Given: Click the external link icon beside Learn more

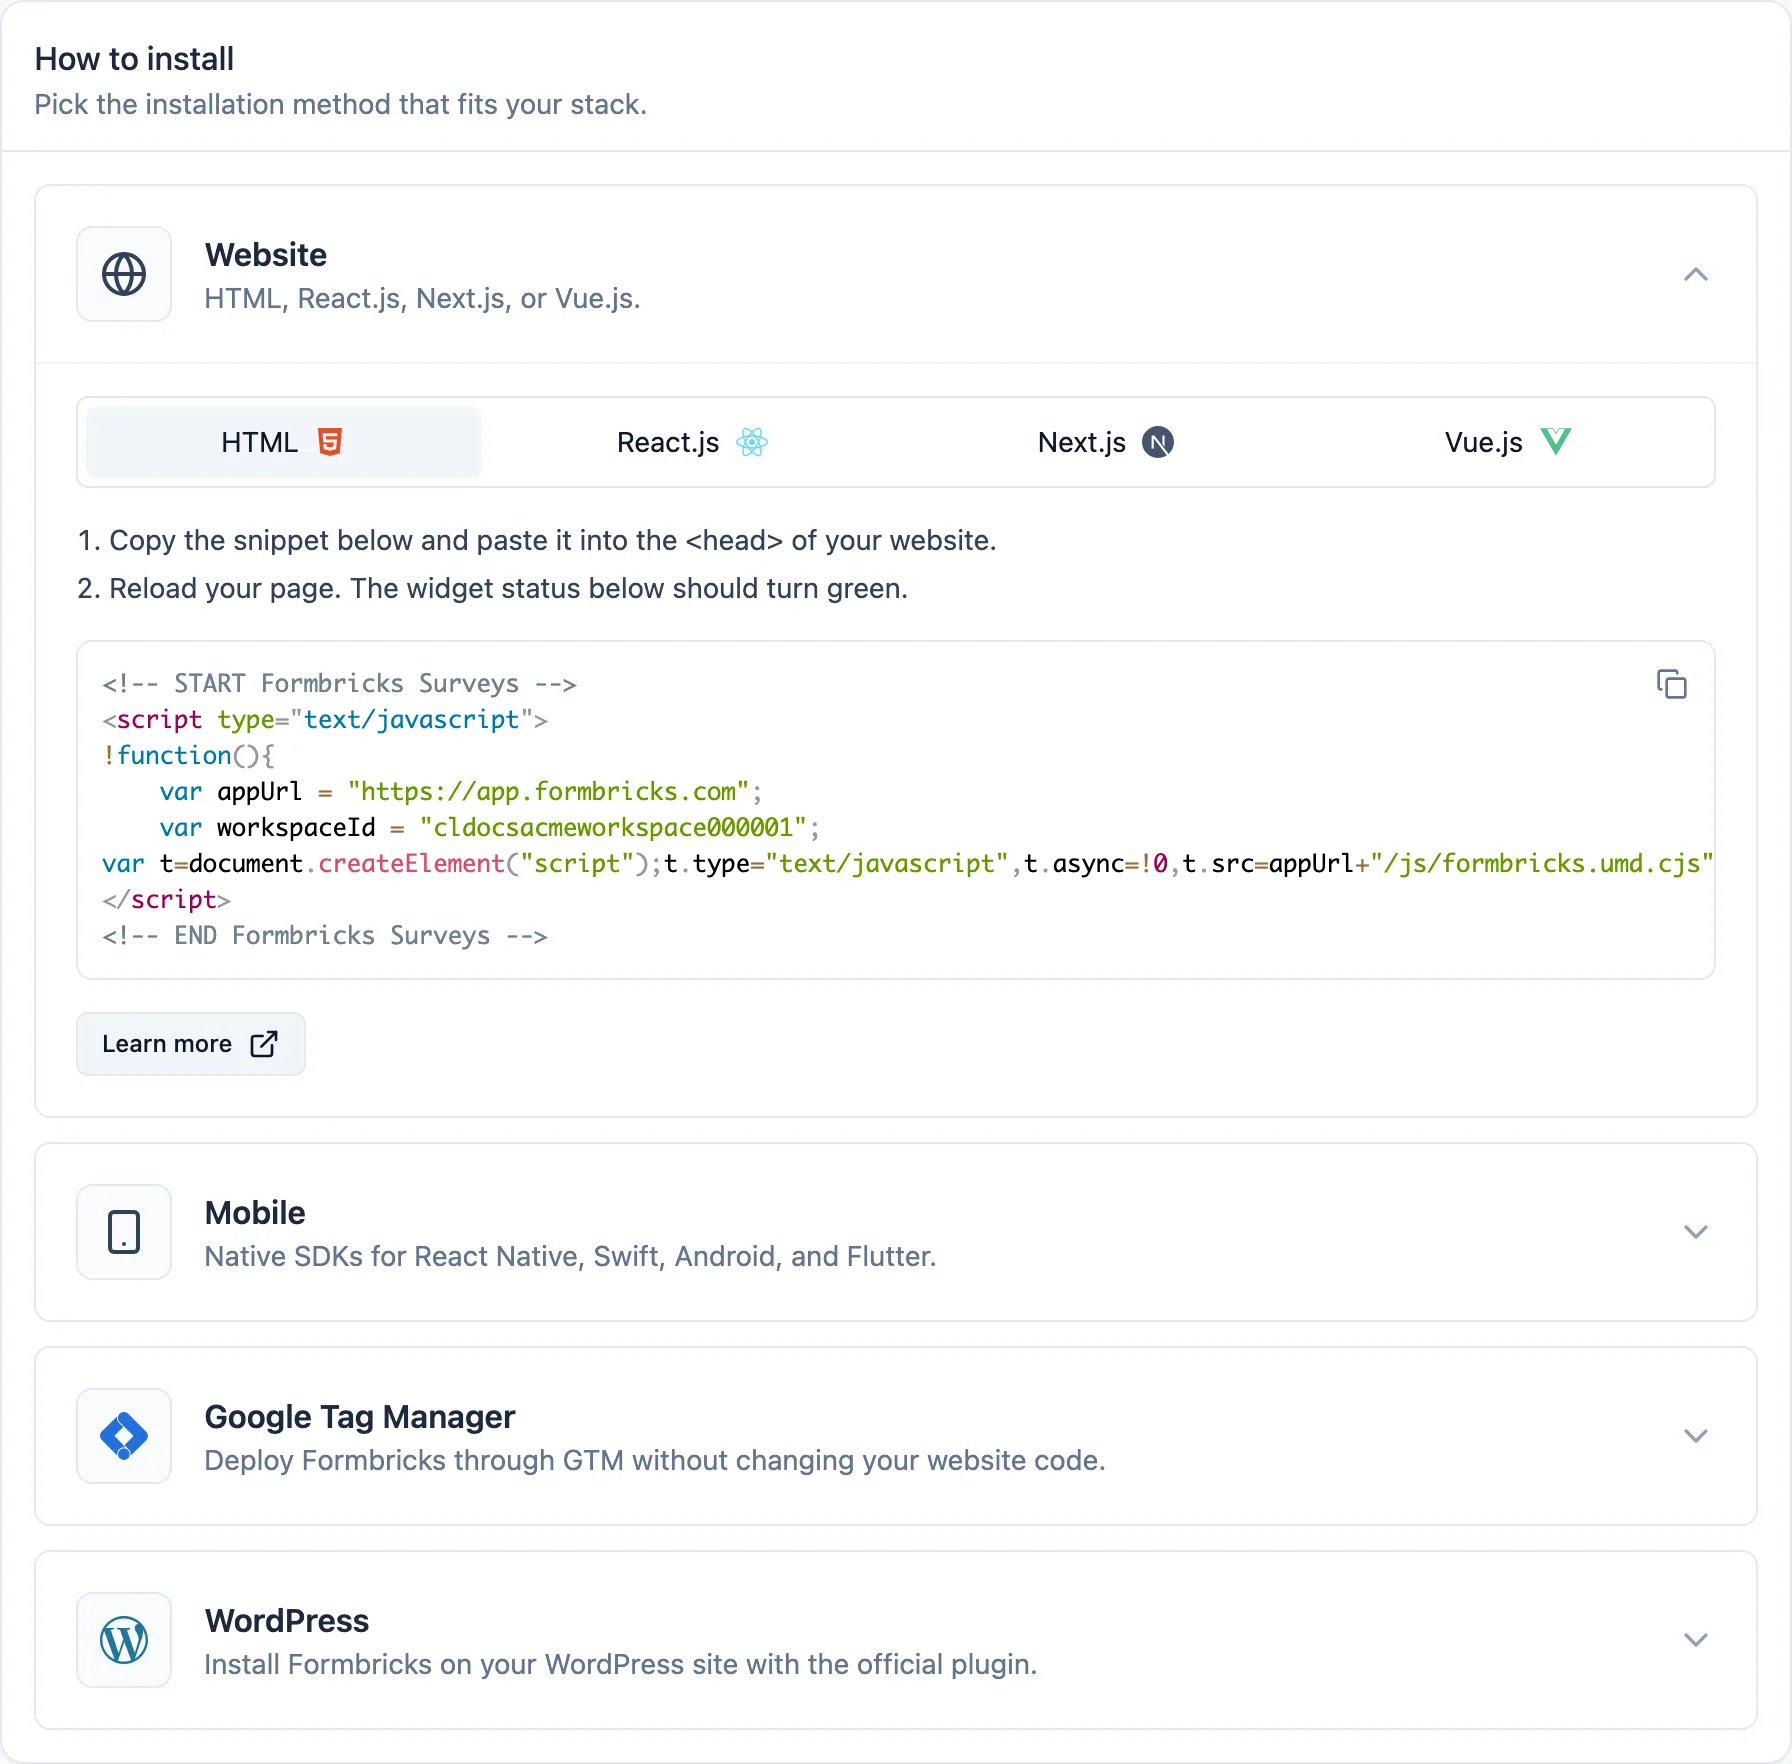Looking at the screenshot, I should pyautogui.click(x=264, y=1044).
